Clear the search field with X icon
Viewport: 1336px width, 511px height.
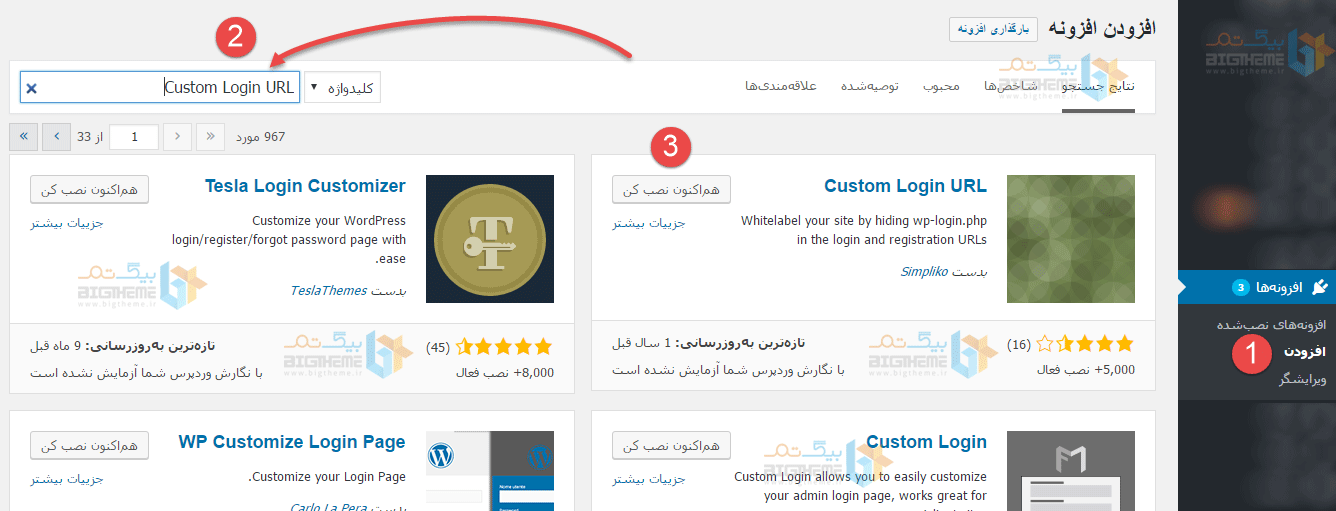[x=31, y=88]
